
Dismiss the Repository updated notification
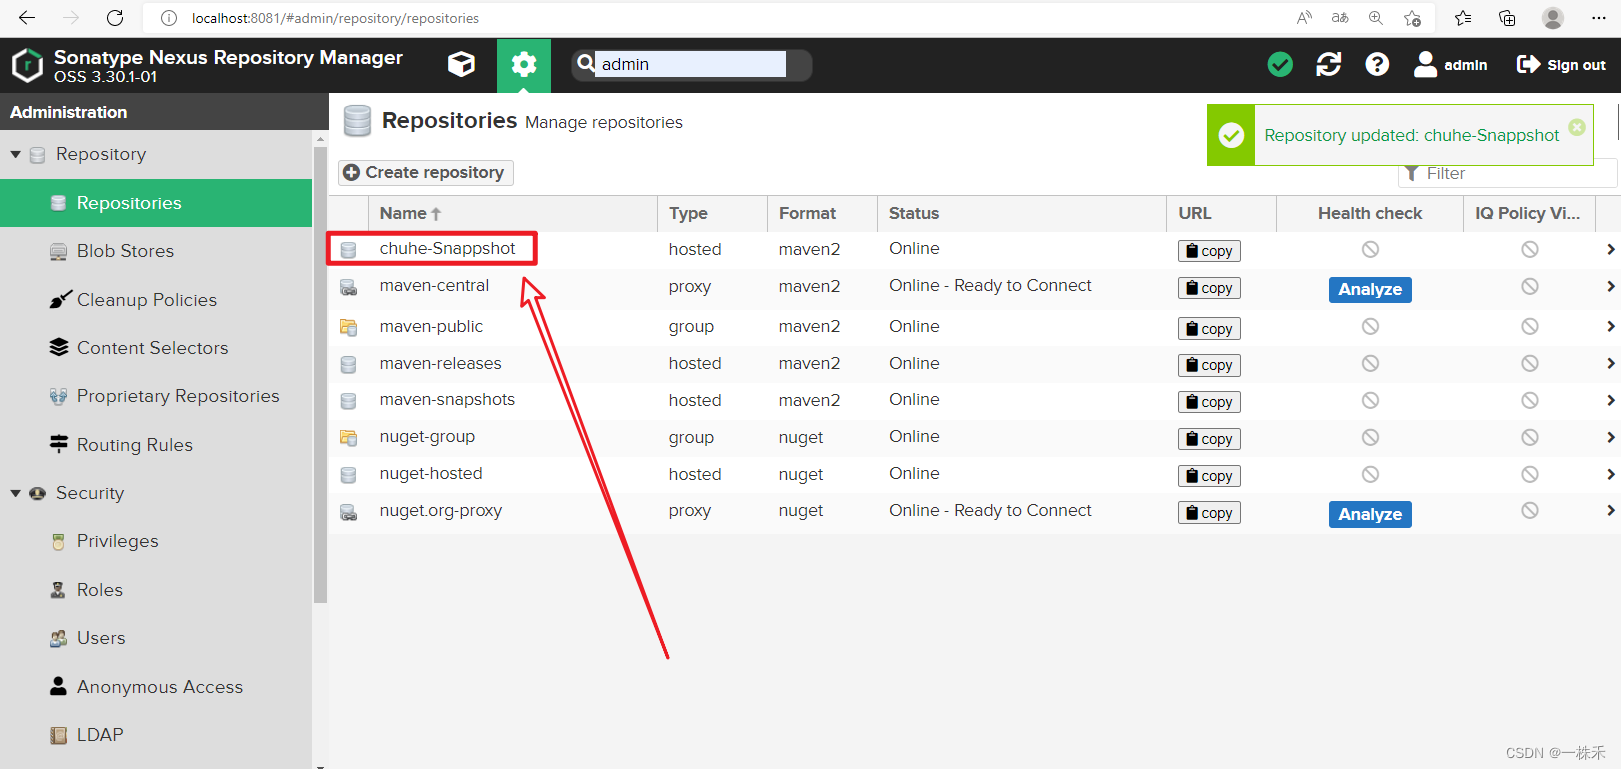coord(1577,127)
